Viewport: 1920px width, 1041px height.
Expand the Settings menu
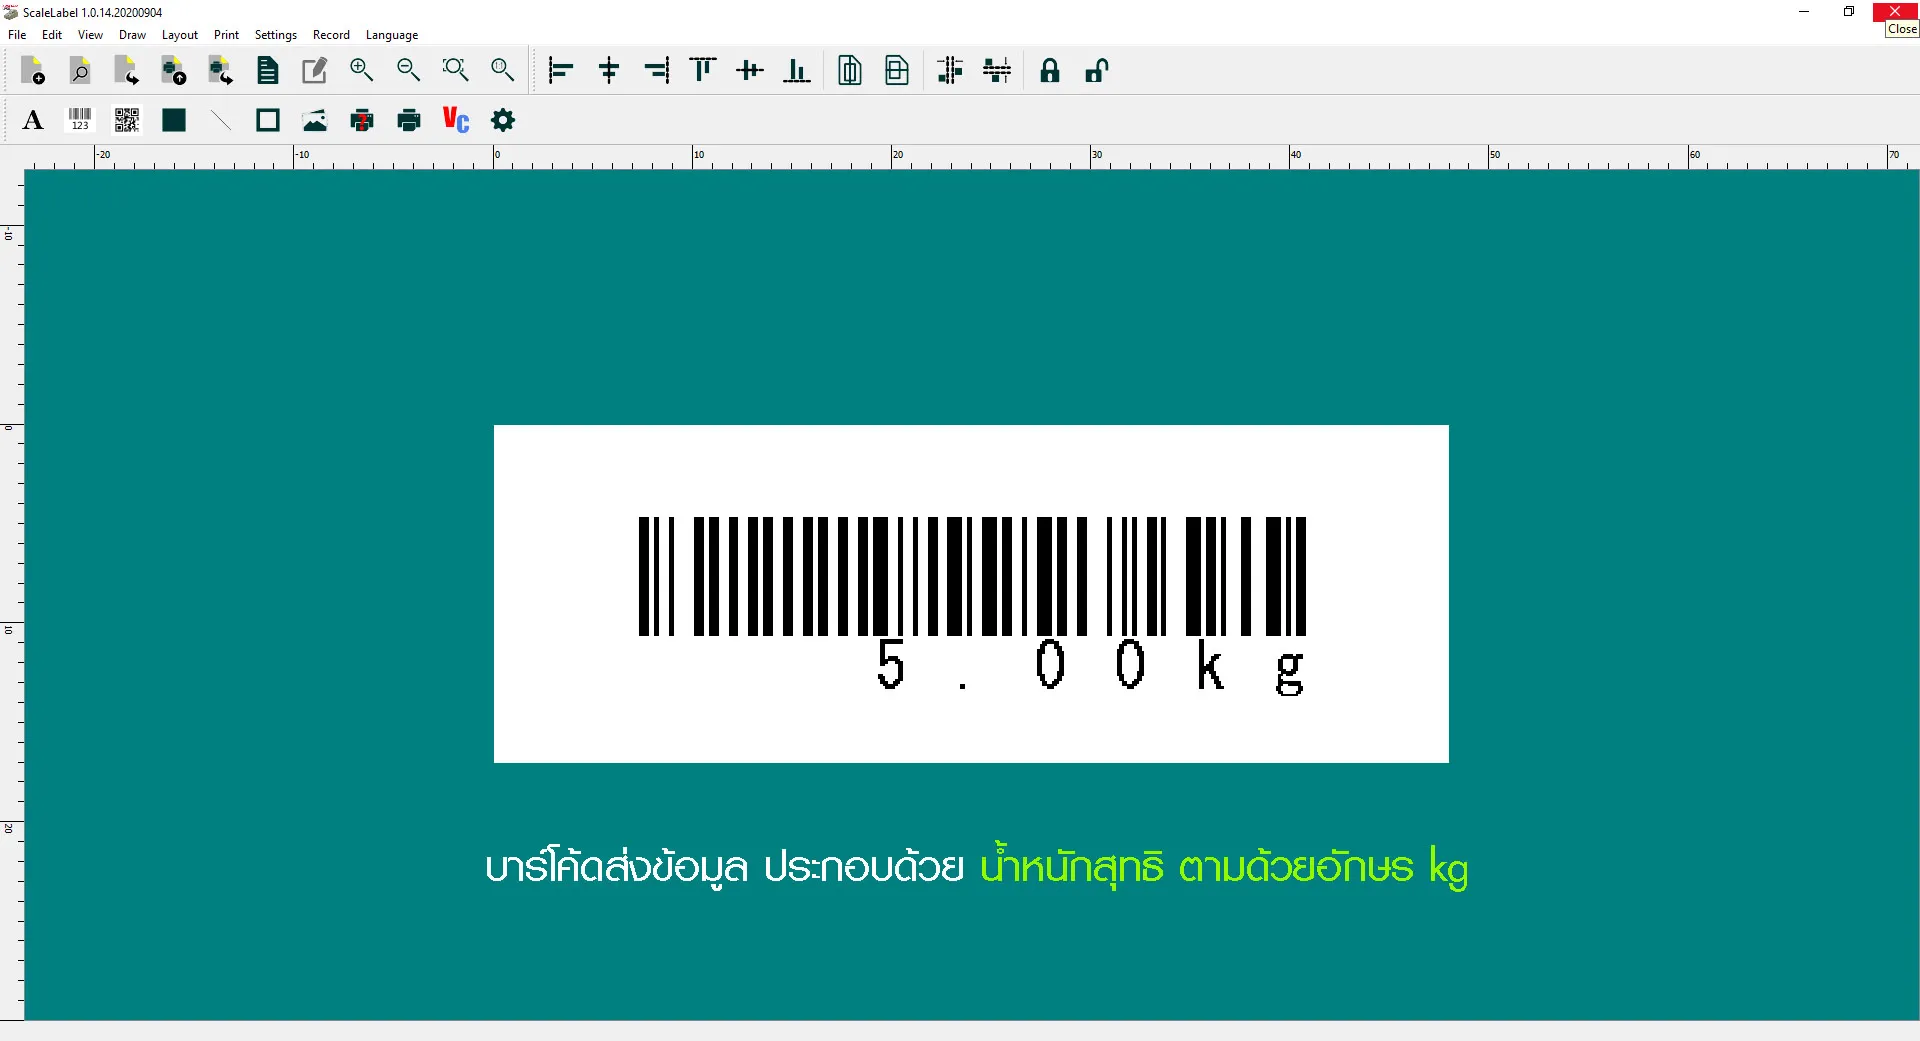[275, 35]
